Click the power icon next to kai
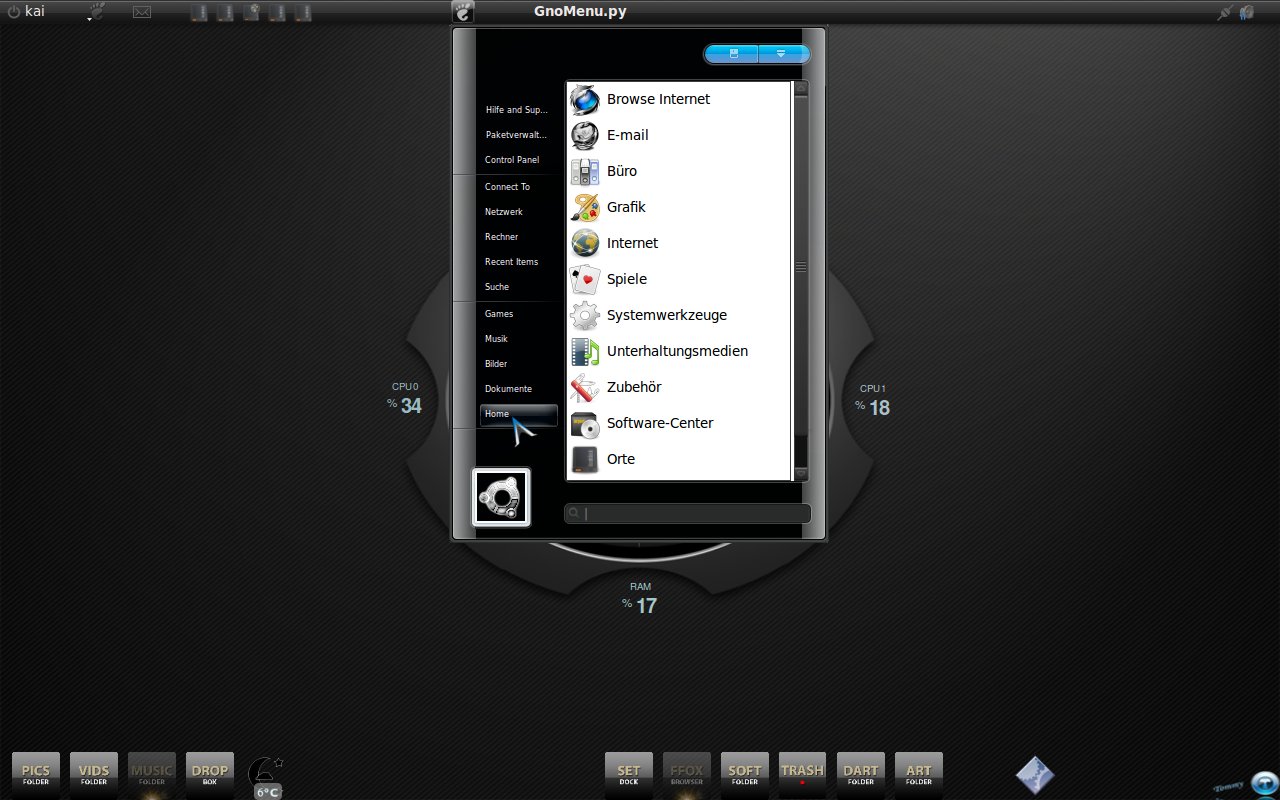Image resolution: width=1280 pixels, height=800 pixels. 14,12
